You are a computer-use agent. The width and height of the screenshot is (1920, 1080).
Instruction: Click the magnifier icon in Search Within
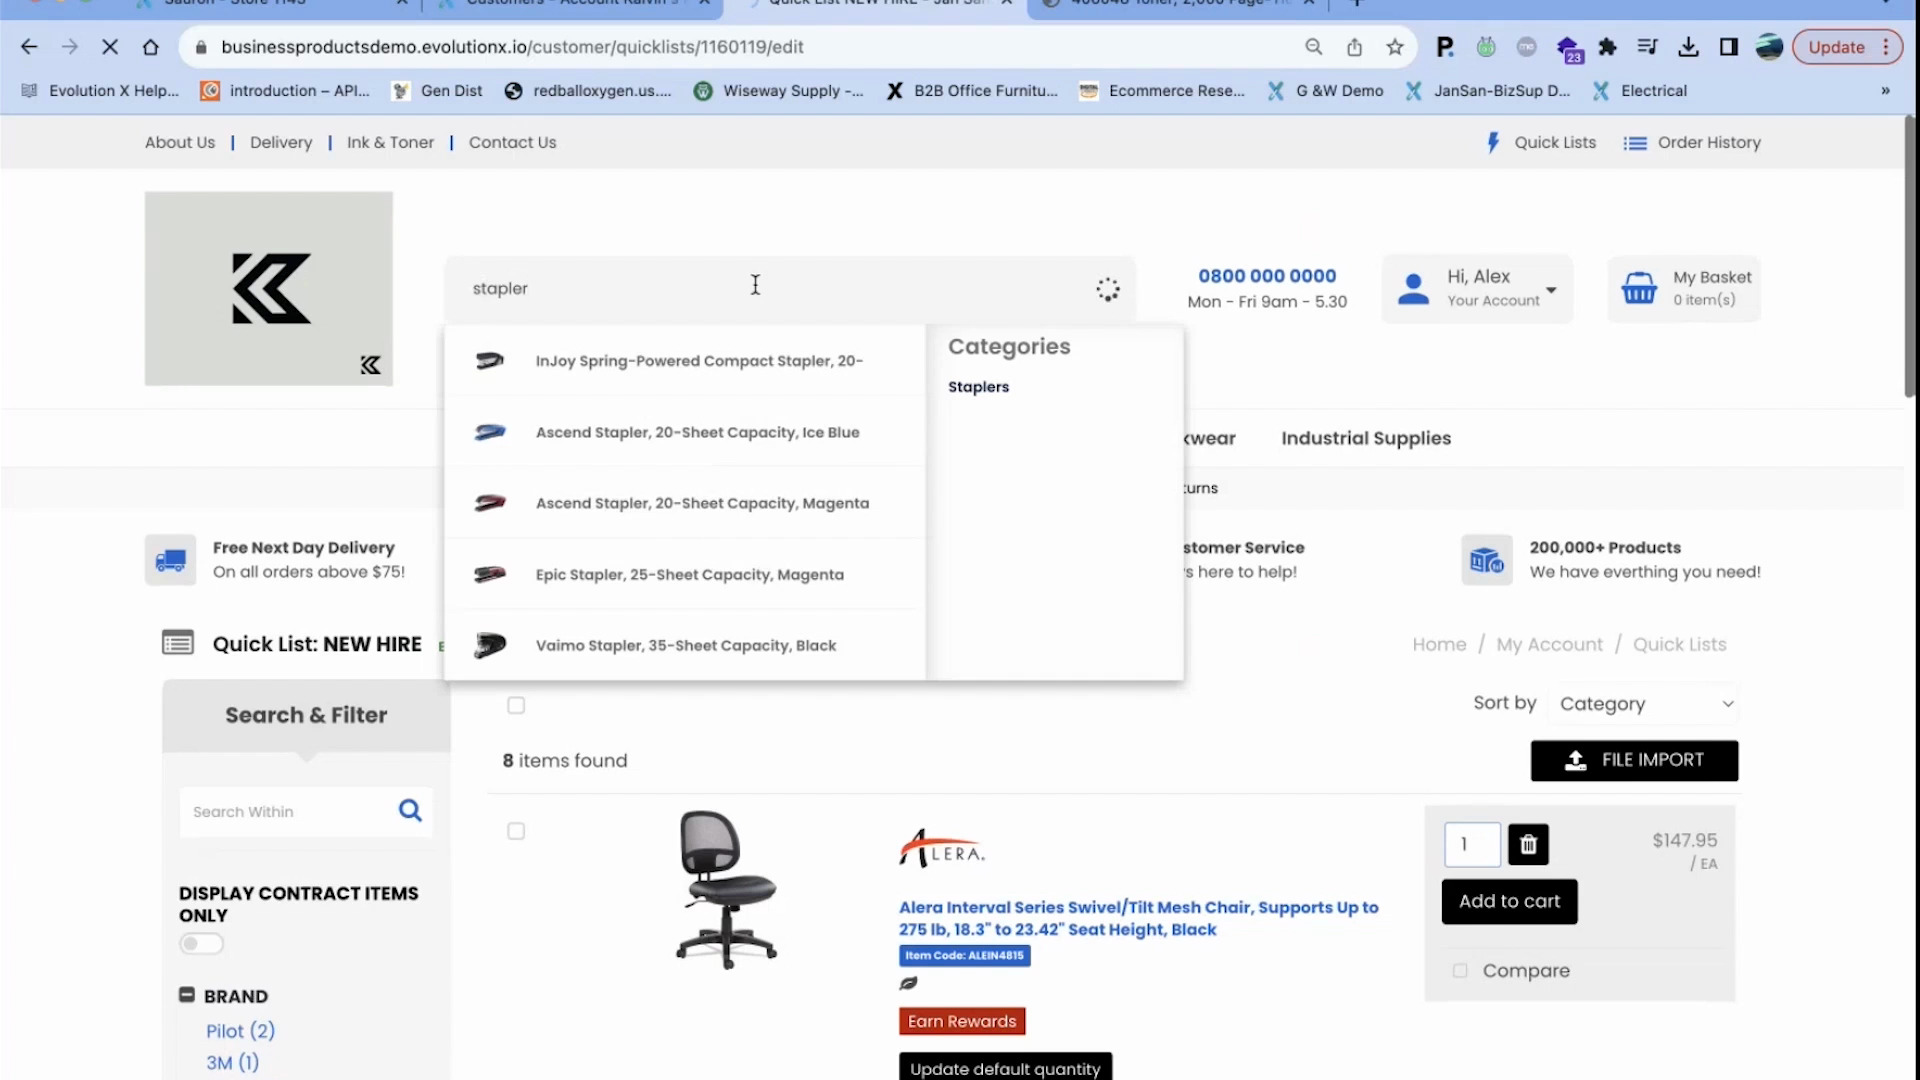tap(410, 811)
